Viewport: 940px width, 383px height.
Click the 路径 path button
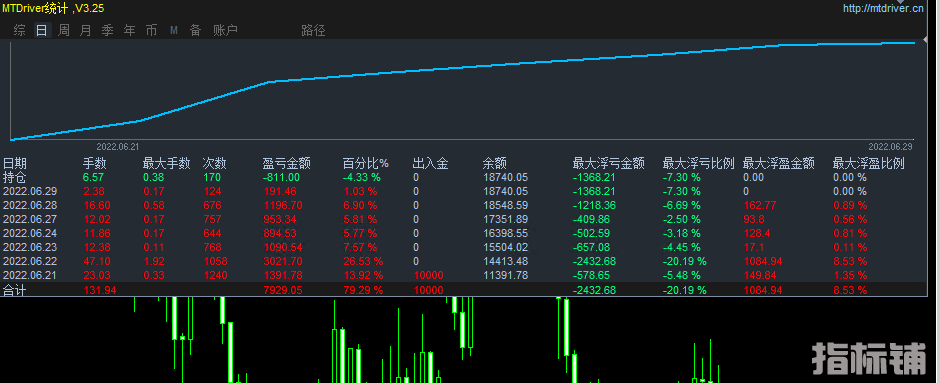point(313,31)
